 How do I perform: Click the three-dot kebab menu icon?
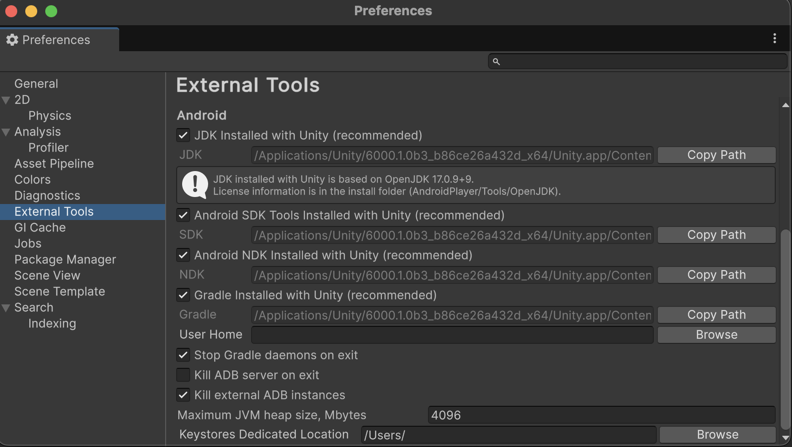click(774, 39)
